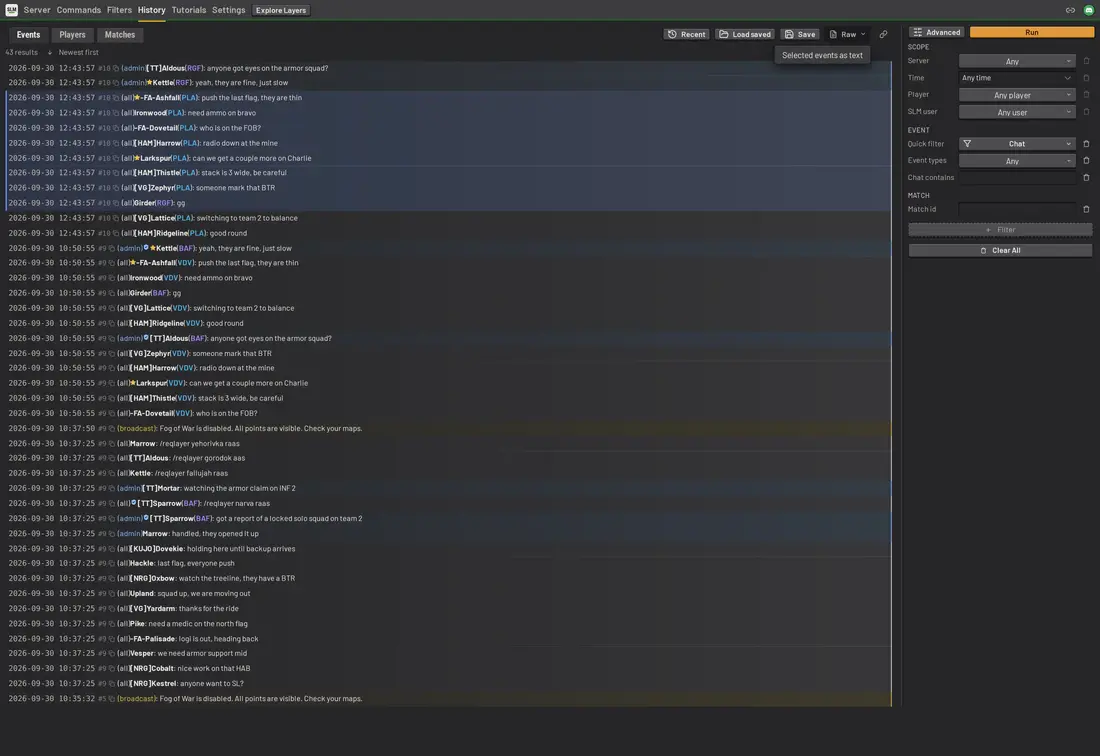Copy the query link using chain icon beside Raw

tap(883, 34)
